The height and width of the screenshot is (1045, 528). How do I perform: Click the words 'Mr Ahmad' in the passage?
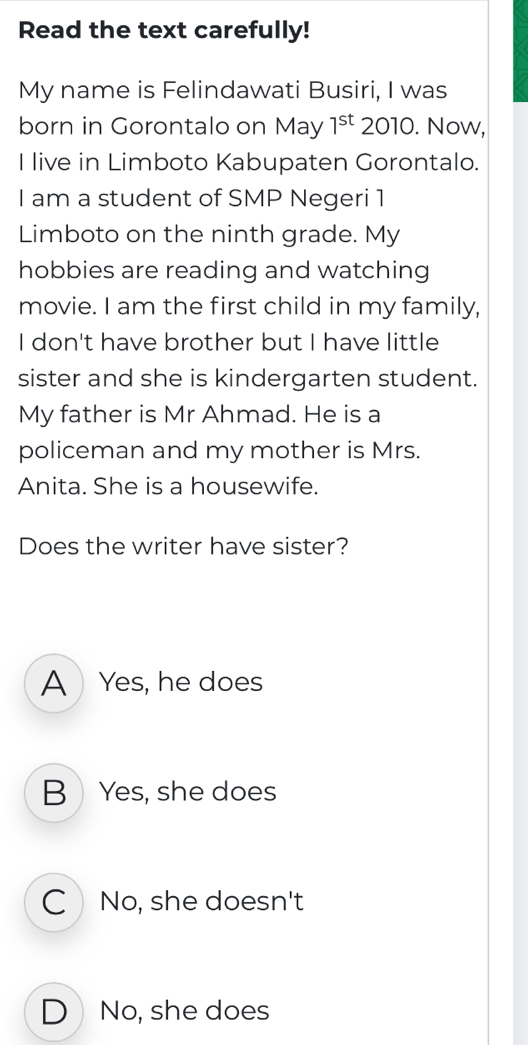pos(228,415)
